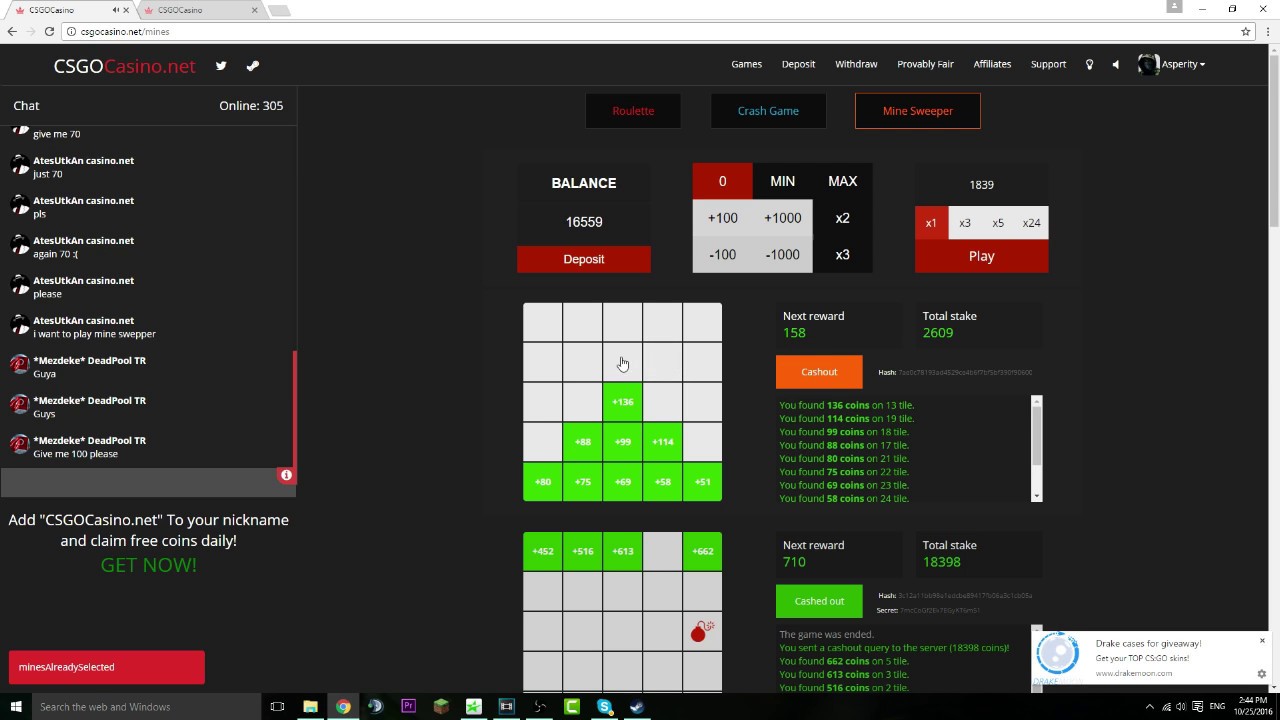Launch Minecraft from taskbar
The image size is (1280, 720).
coord(441,707)
